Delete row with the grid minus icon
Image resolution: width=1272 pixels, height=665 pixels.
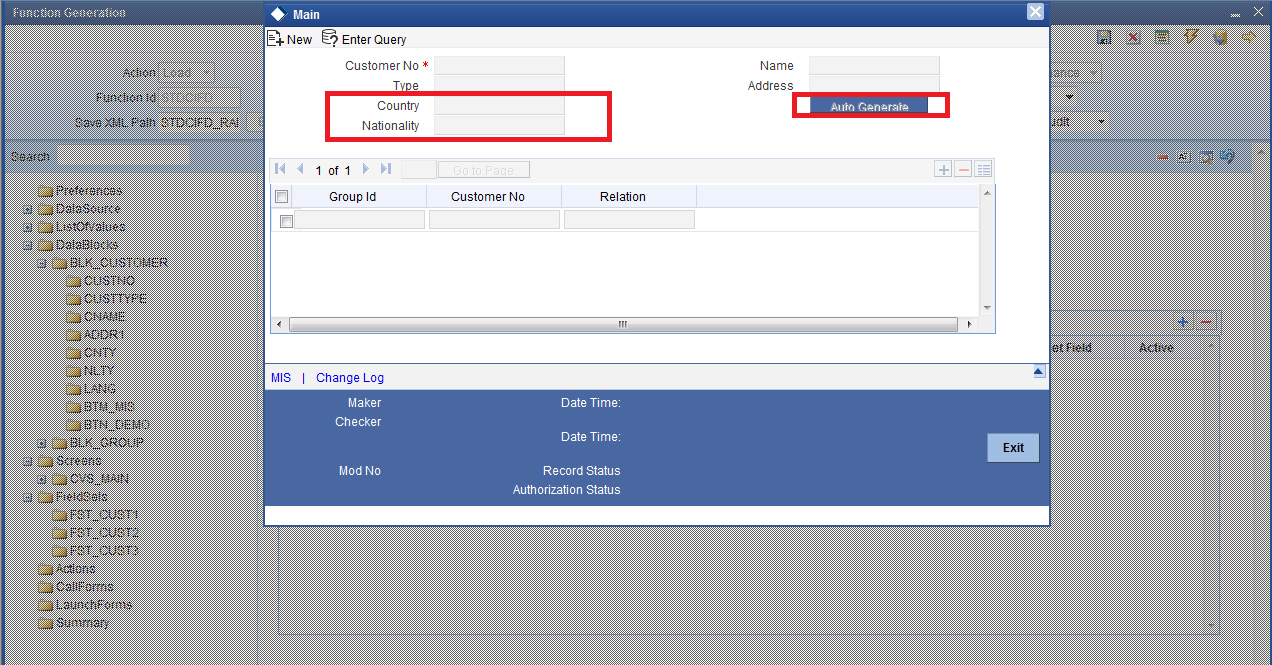point(963,170)
